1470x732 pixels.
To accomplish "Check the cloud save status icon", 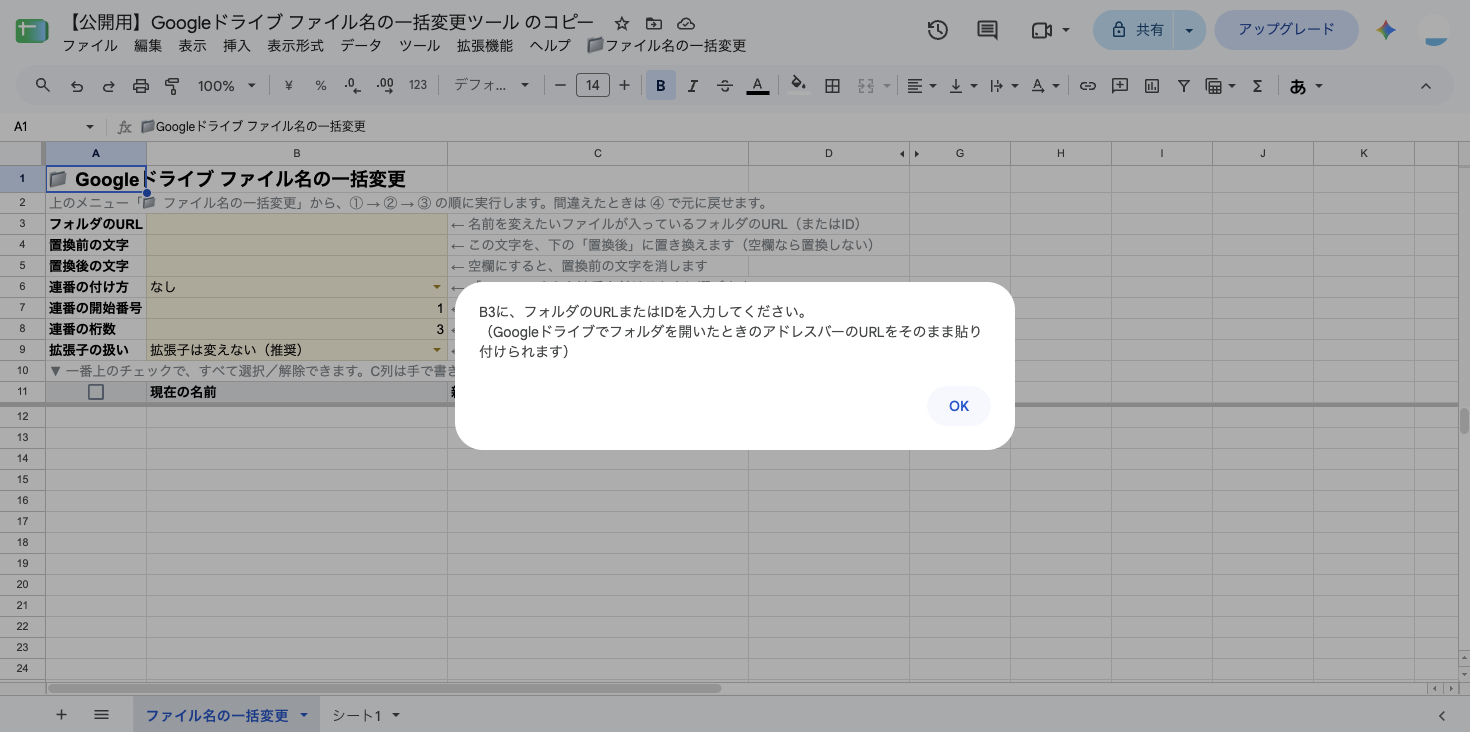I will [x=685, y=23].
